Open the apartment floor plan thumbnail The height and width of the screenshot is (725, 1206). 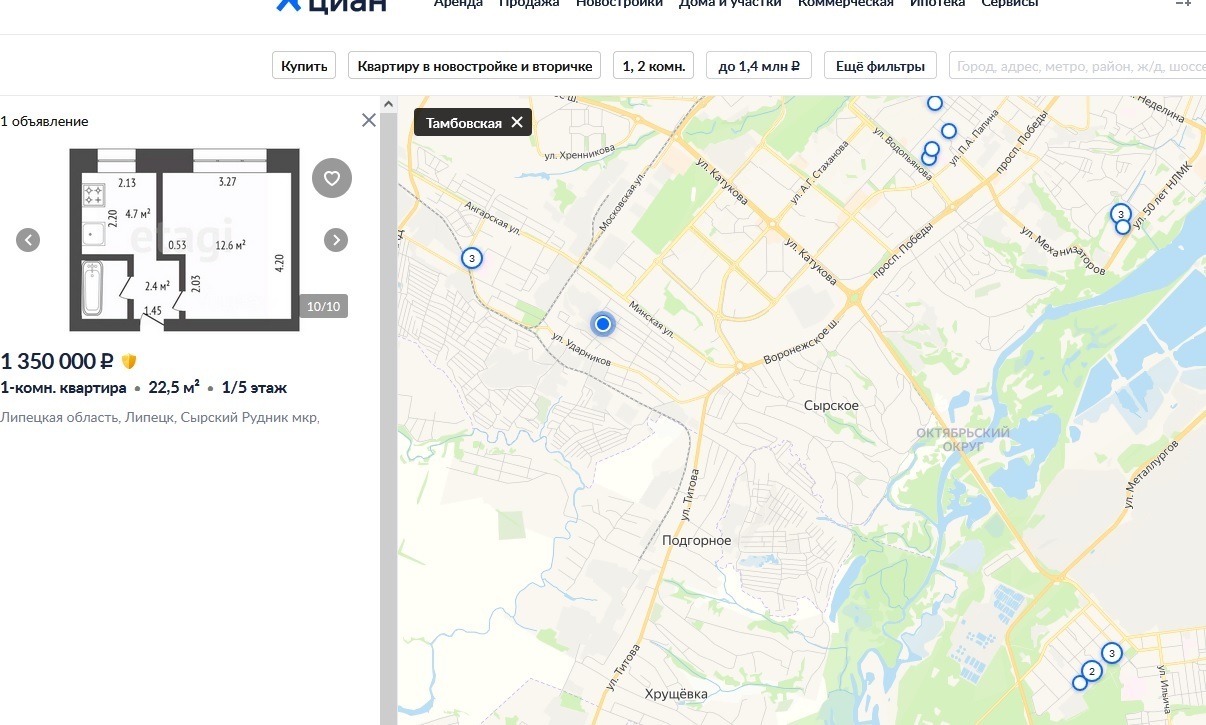(x=183, y=240)
